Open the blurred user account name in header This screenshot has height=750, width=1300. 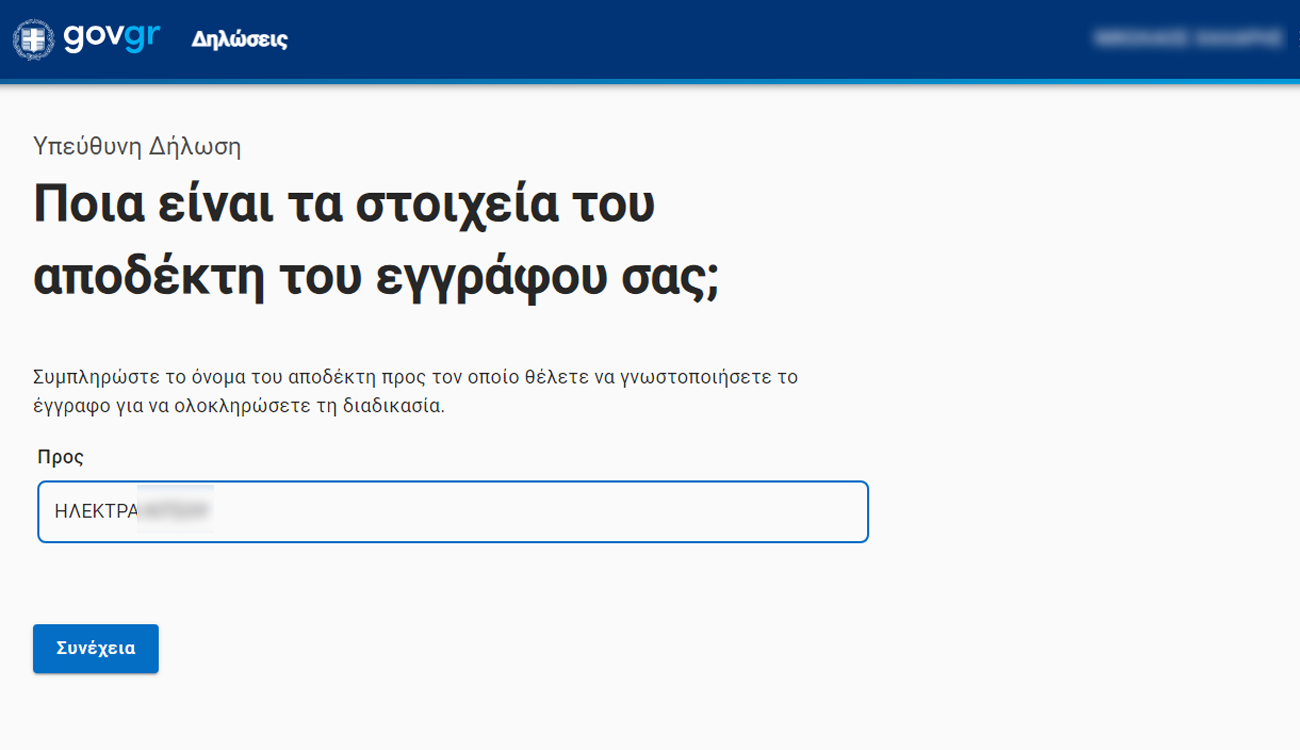pyautogui.click(x=1187, y=38)
